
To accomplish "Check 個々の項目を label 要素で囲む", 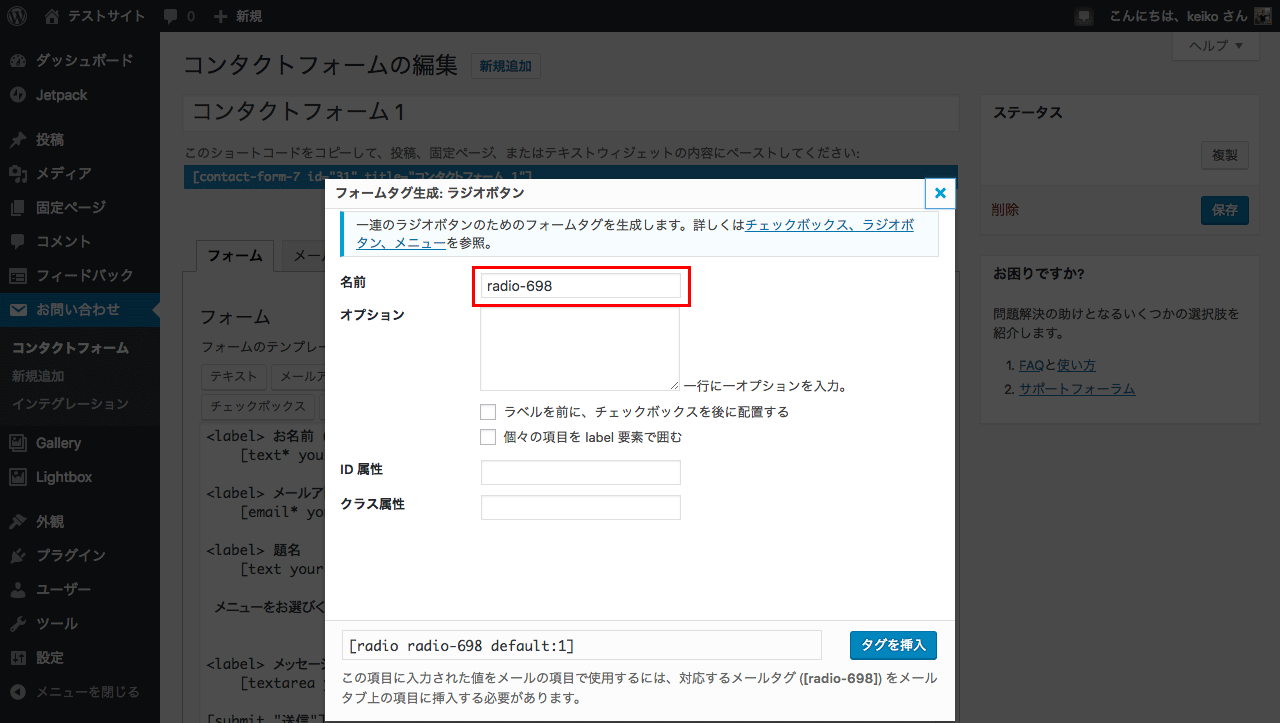I will point(488,437).
